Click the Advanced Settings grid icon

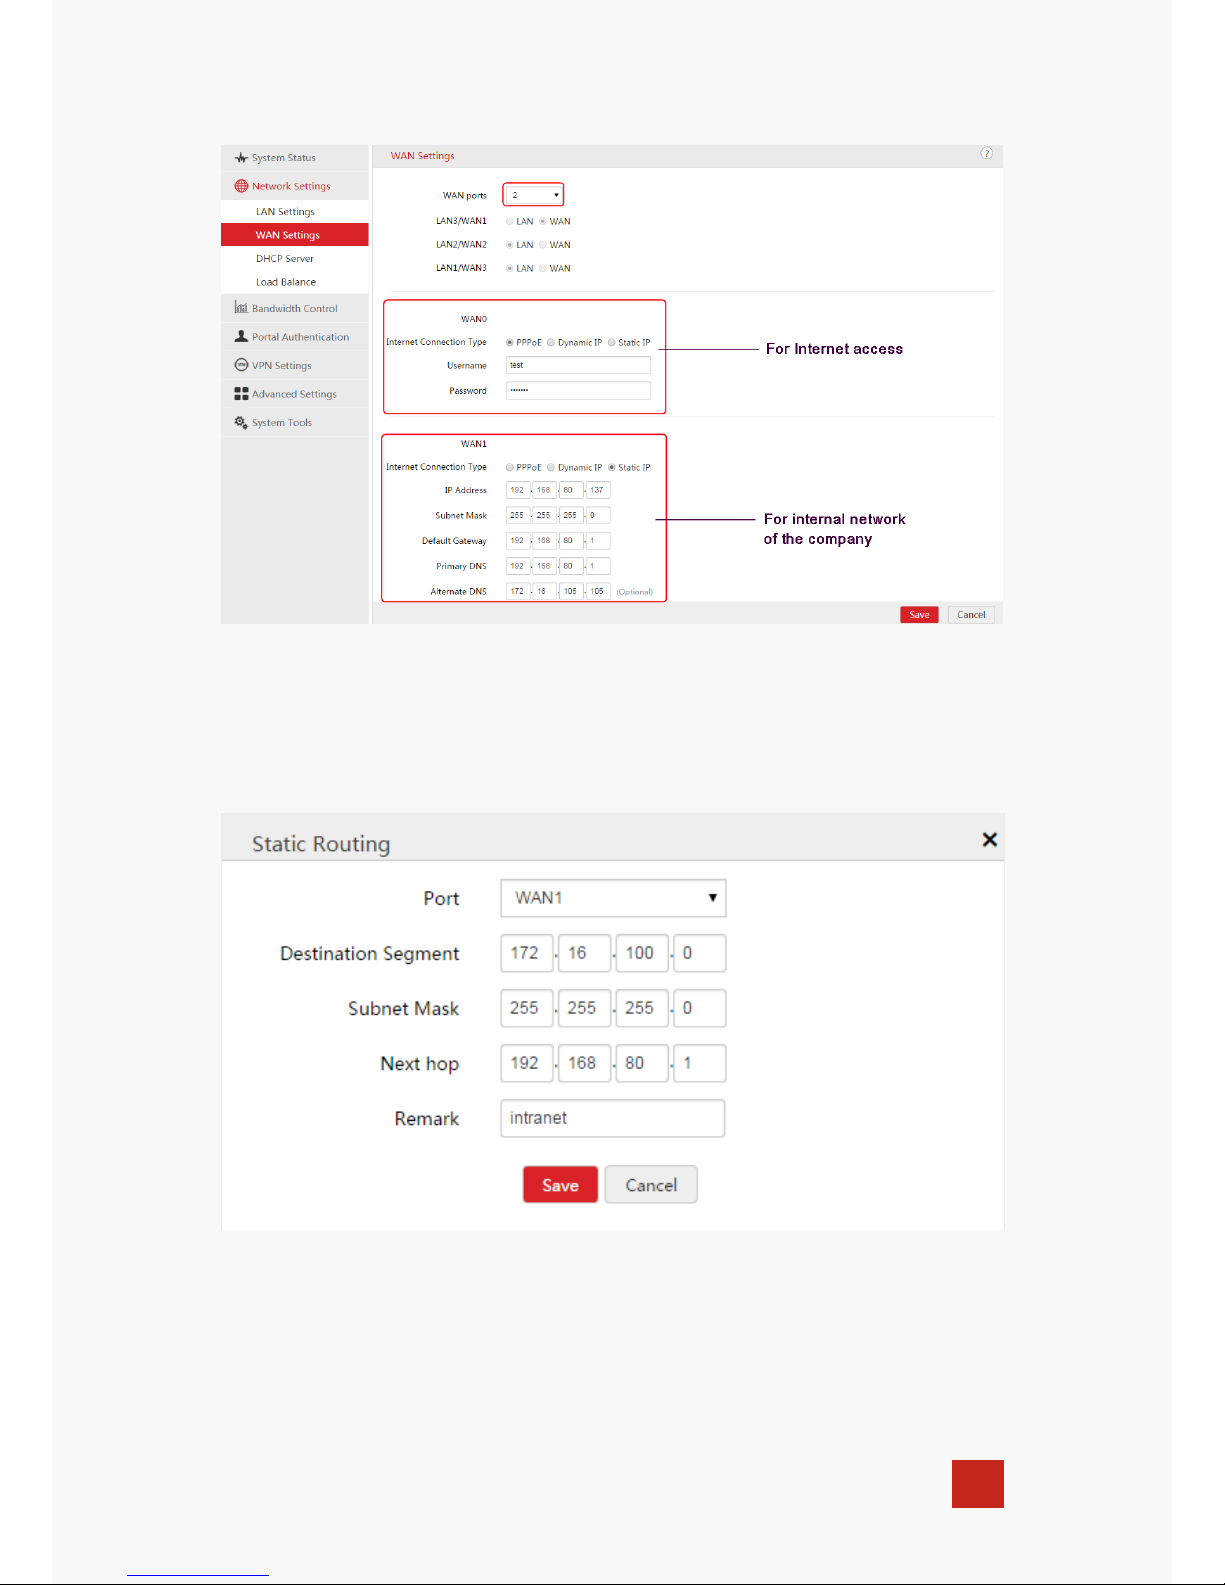coord(241,394)
